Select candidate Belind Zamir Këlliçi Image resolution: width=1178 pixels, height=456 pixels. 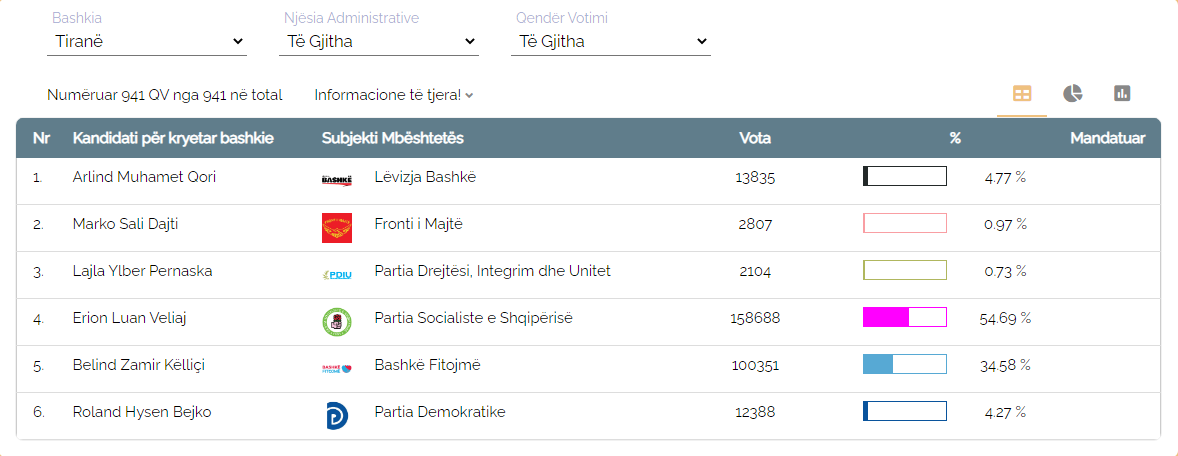[x=138, y=364]
